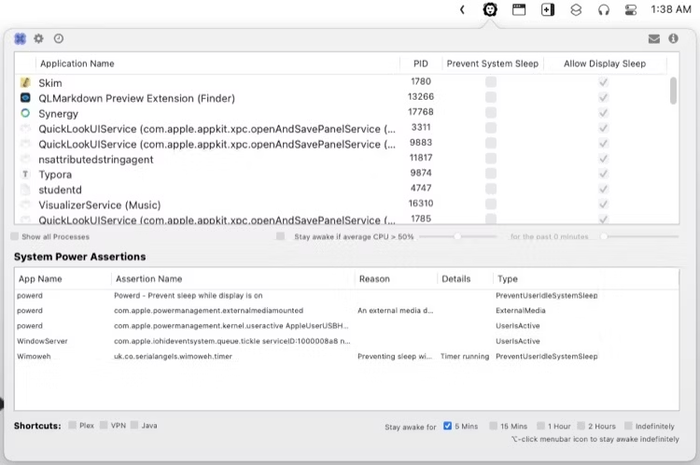700x465 pixels.
Task: Select the WindowServer assertion row
Action: 347,341
